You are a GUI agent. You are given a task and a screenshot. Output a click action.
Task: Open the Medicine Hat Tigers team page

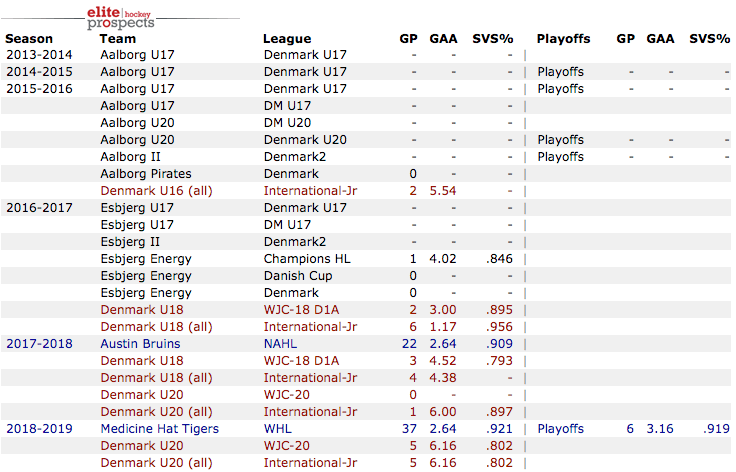(x=158, y=428)
